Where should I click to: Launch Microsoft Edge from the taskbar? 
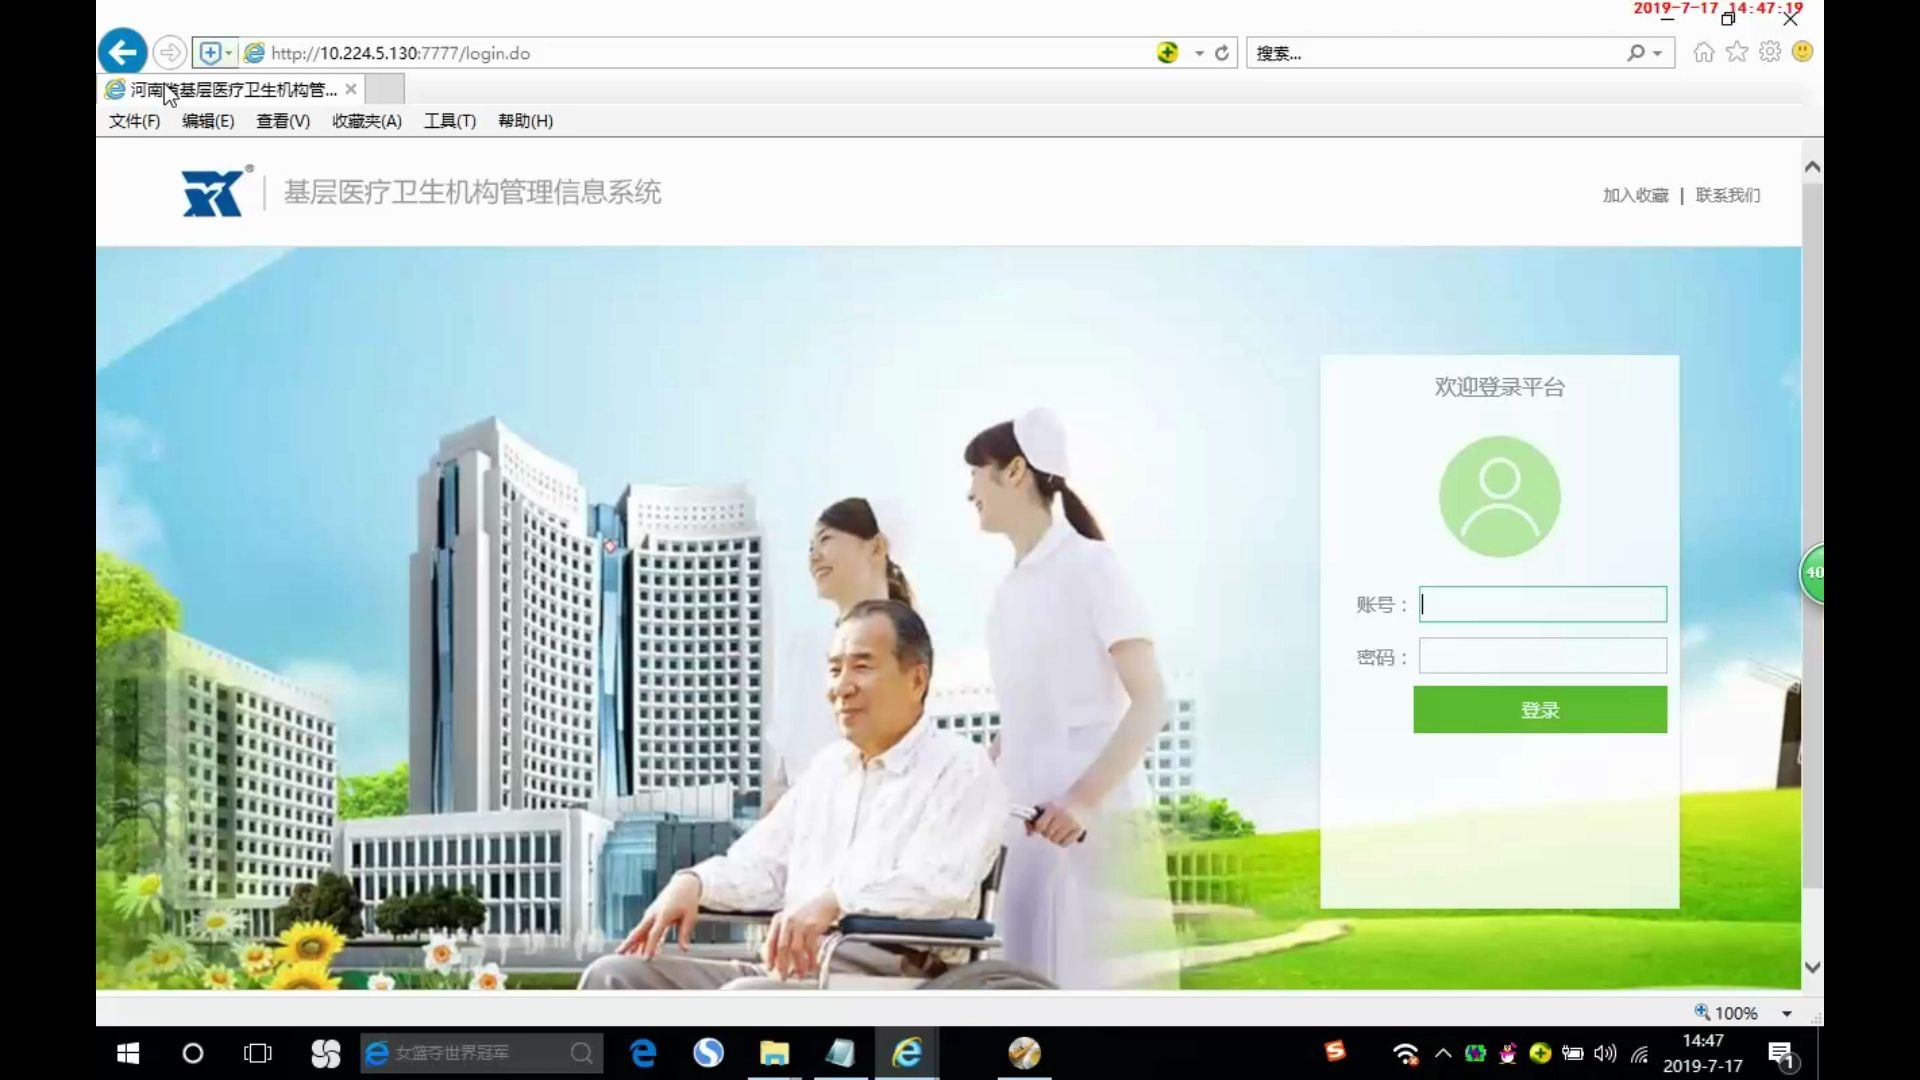point(643,1053)
